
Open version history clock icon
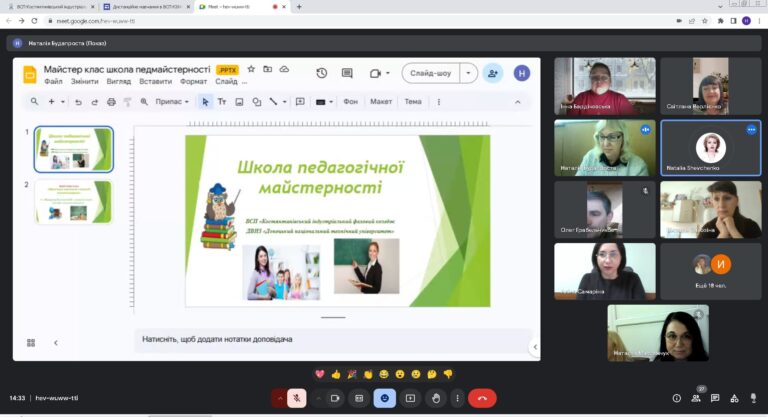coord(322,73)
